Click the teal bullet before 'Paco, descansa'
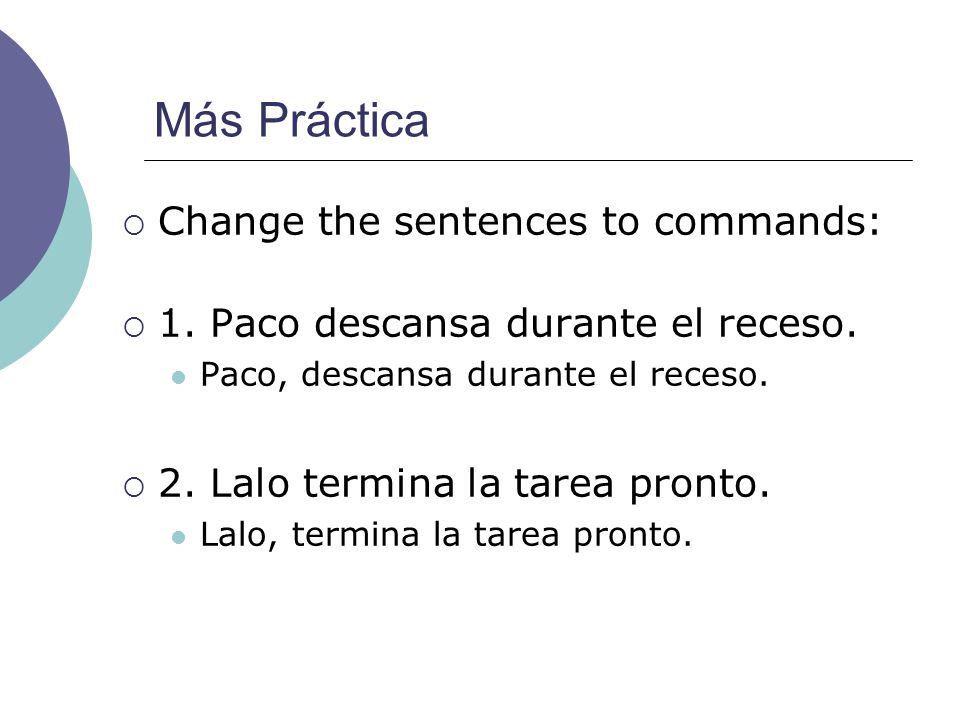Screen dimensions: 960x720 tap(178, 377)
